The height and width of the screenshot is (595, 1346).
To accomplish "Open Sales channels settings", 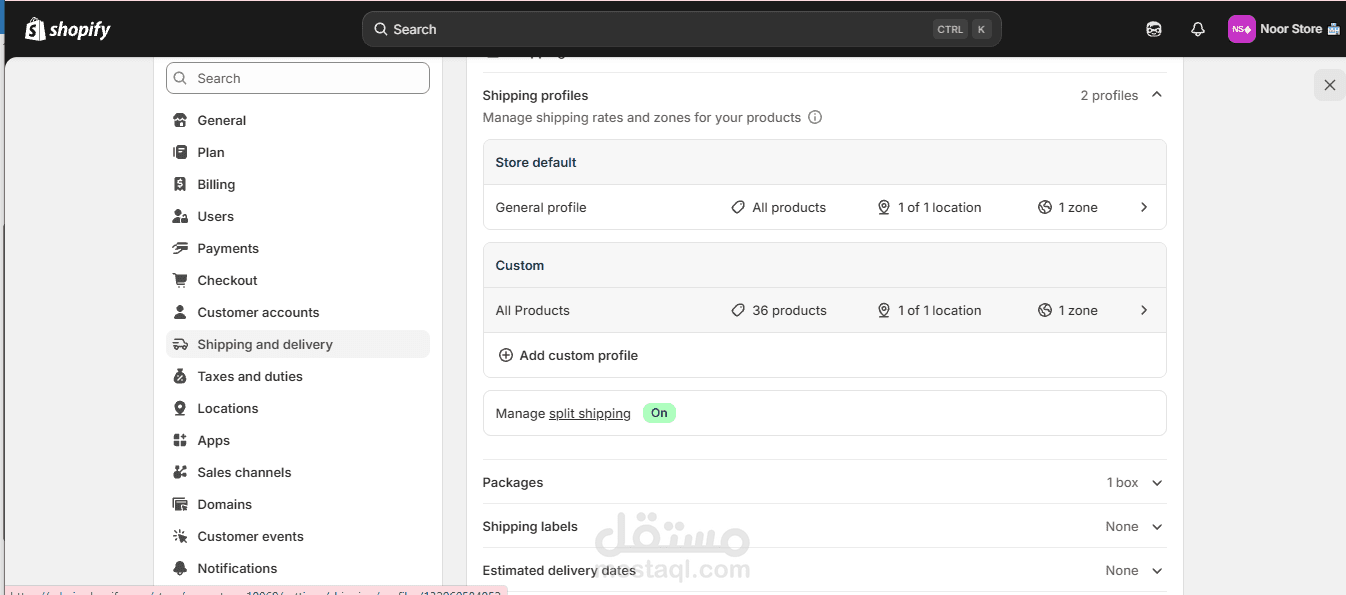I will 298,472.
